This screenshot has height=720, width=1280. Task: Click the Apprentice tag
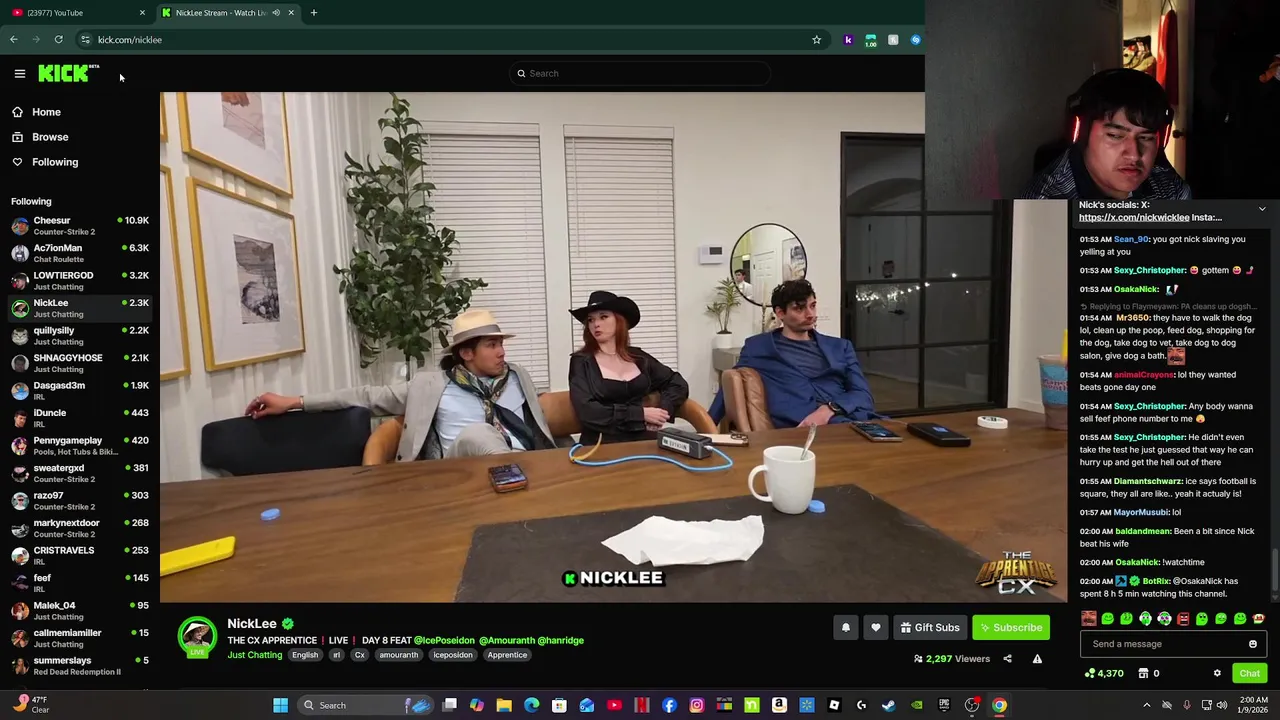[507, 655]
